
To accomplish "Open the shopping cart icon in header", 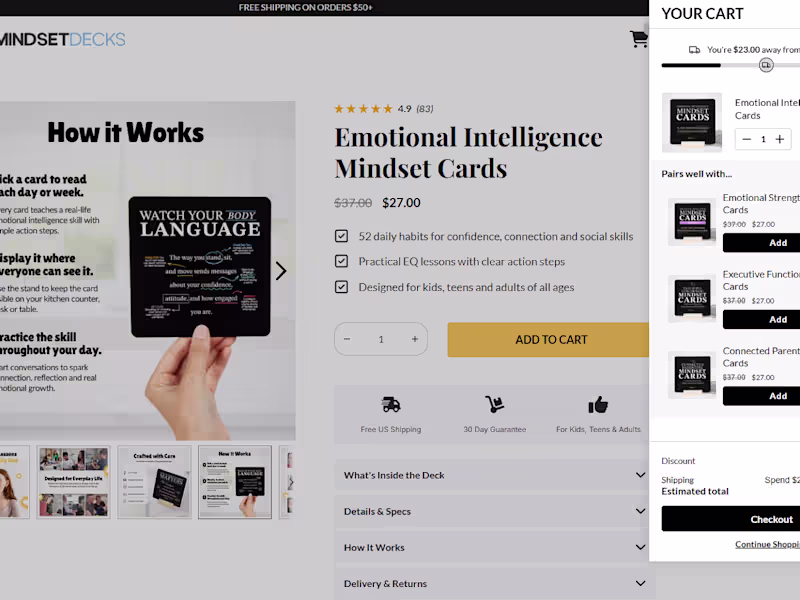I will pos(638,39).
